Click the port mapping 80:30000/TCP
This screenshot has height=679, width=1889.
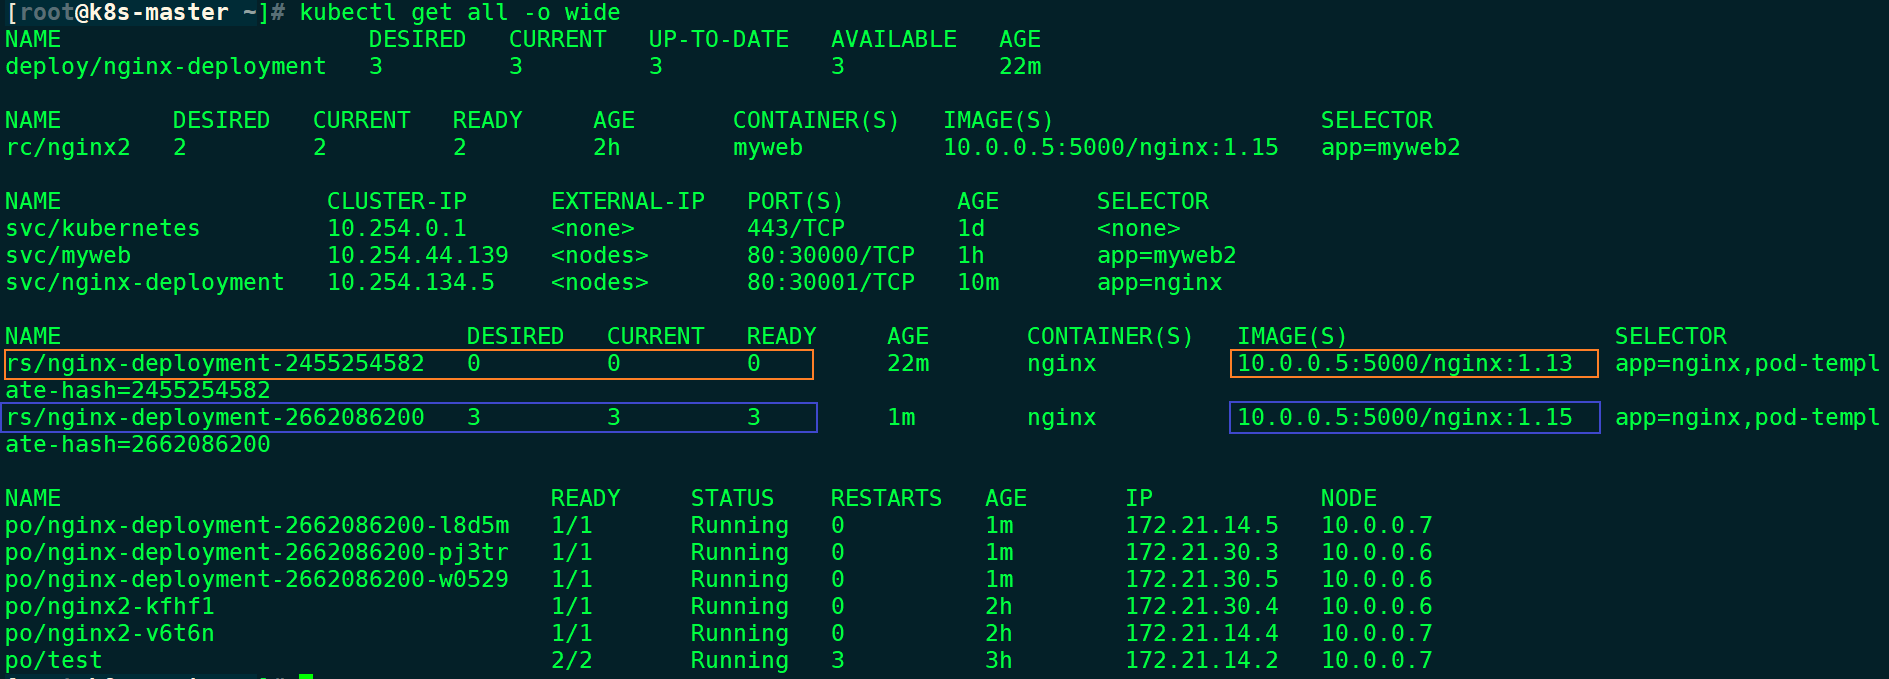830,256
